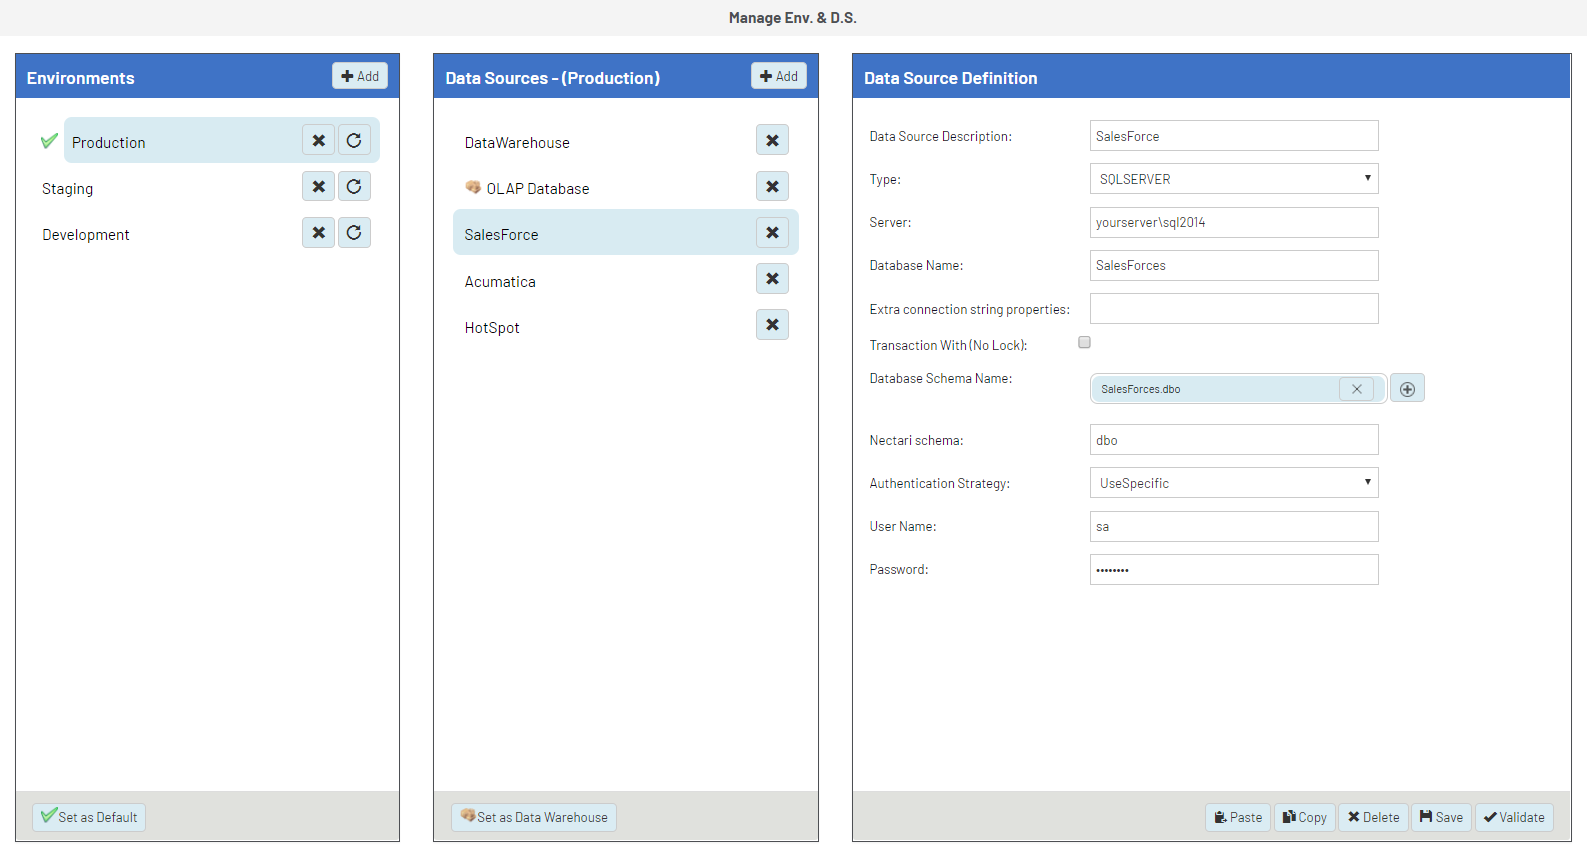Open the Type dropdown showing SQLSERVER
1587x848 pixels.
point(1233,179)
